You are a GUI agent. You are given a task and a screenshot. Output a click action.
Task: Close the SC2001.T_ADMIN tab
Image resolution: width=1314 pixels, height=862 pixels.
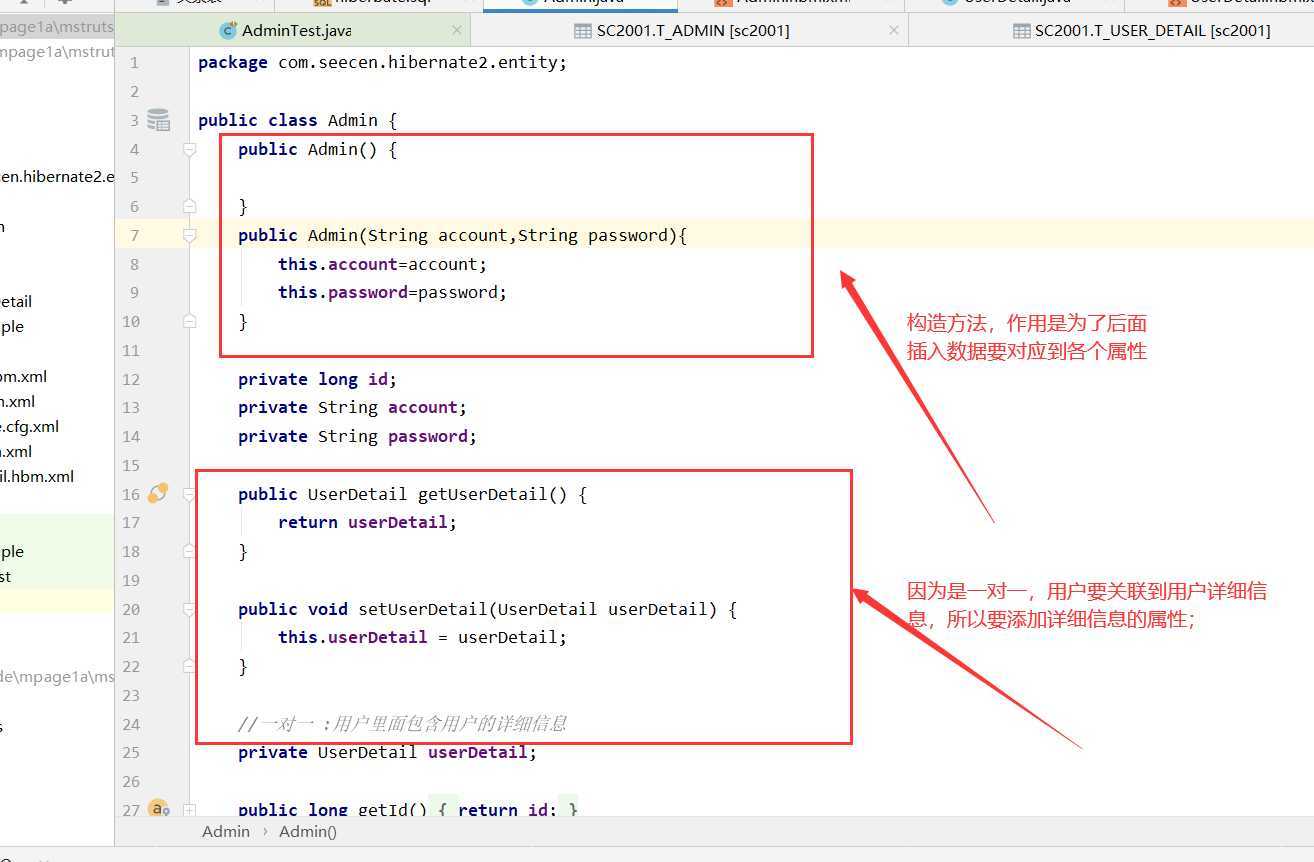coord(894,30)
